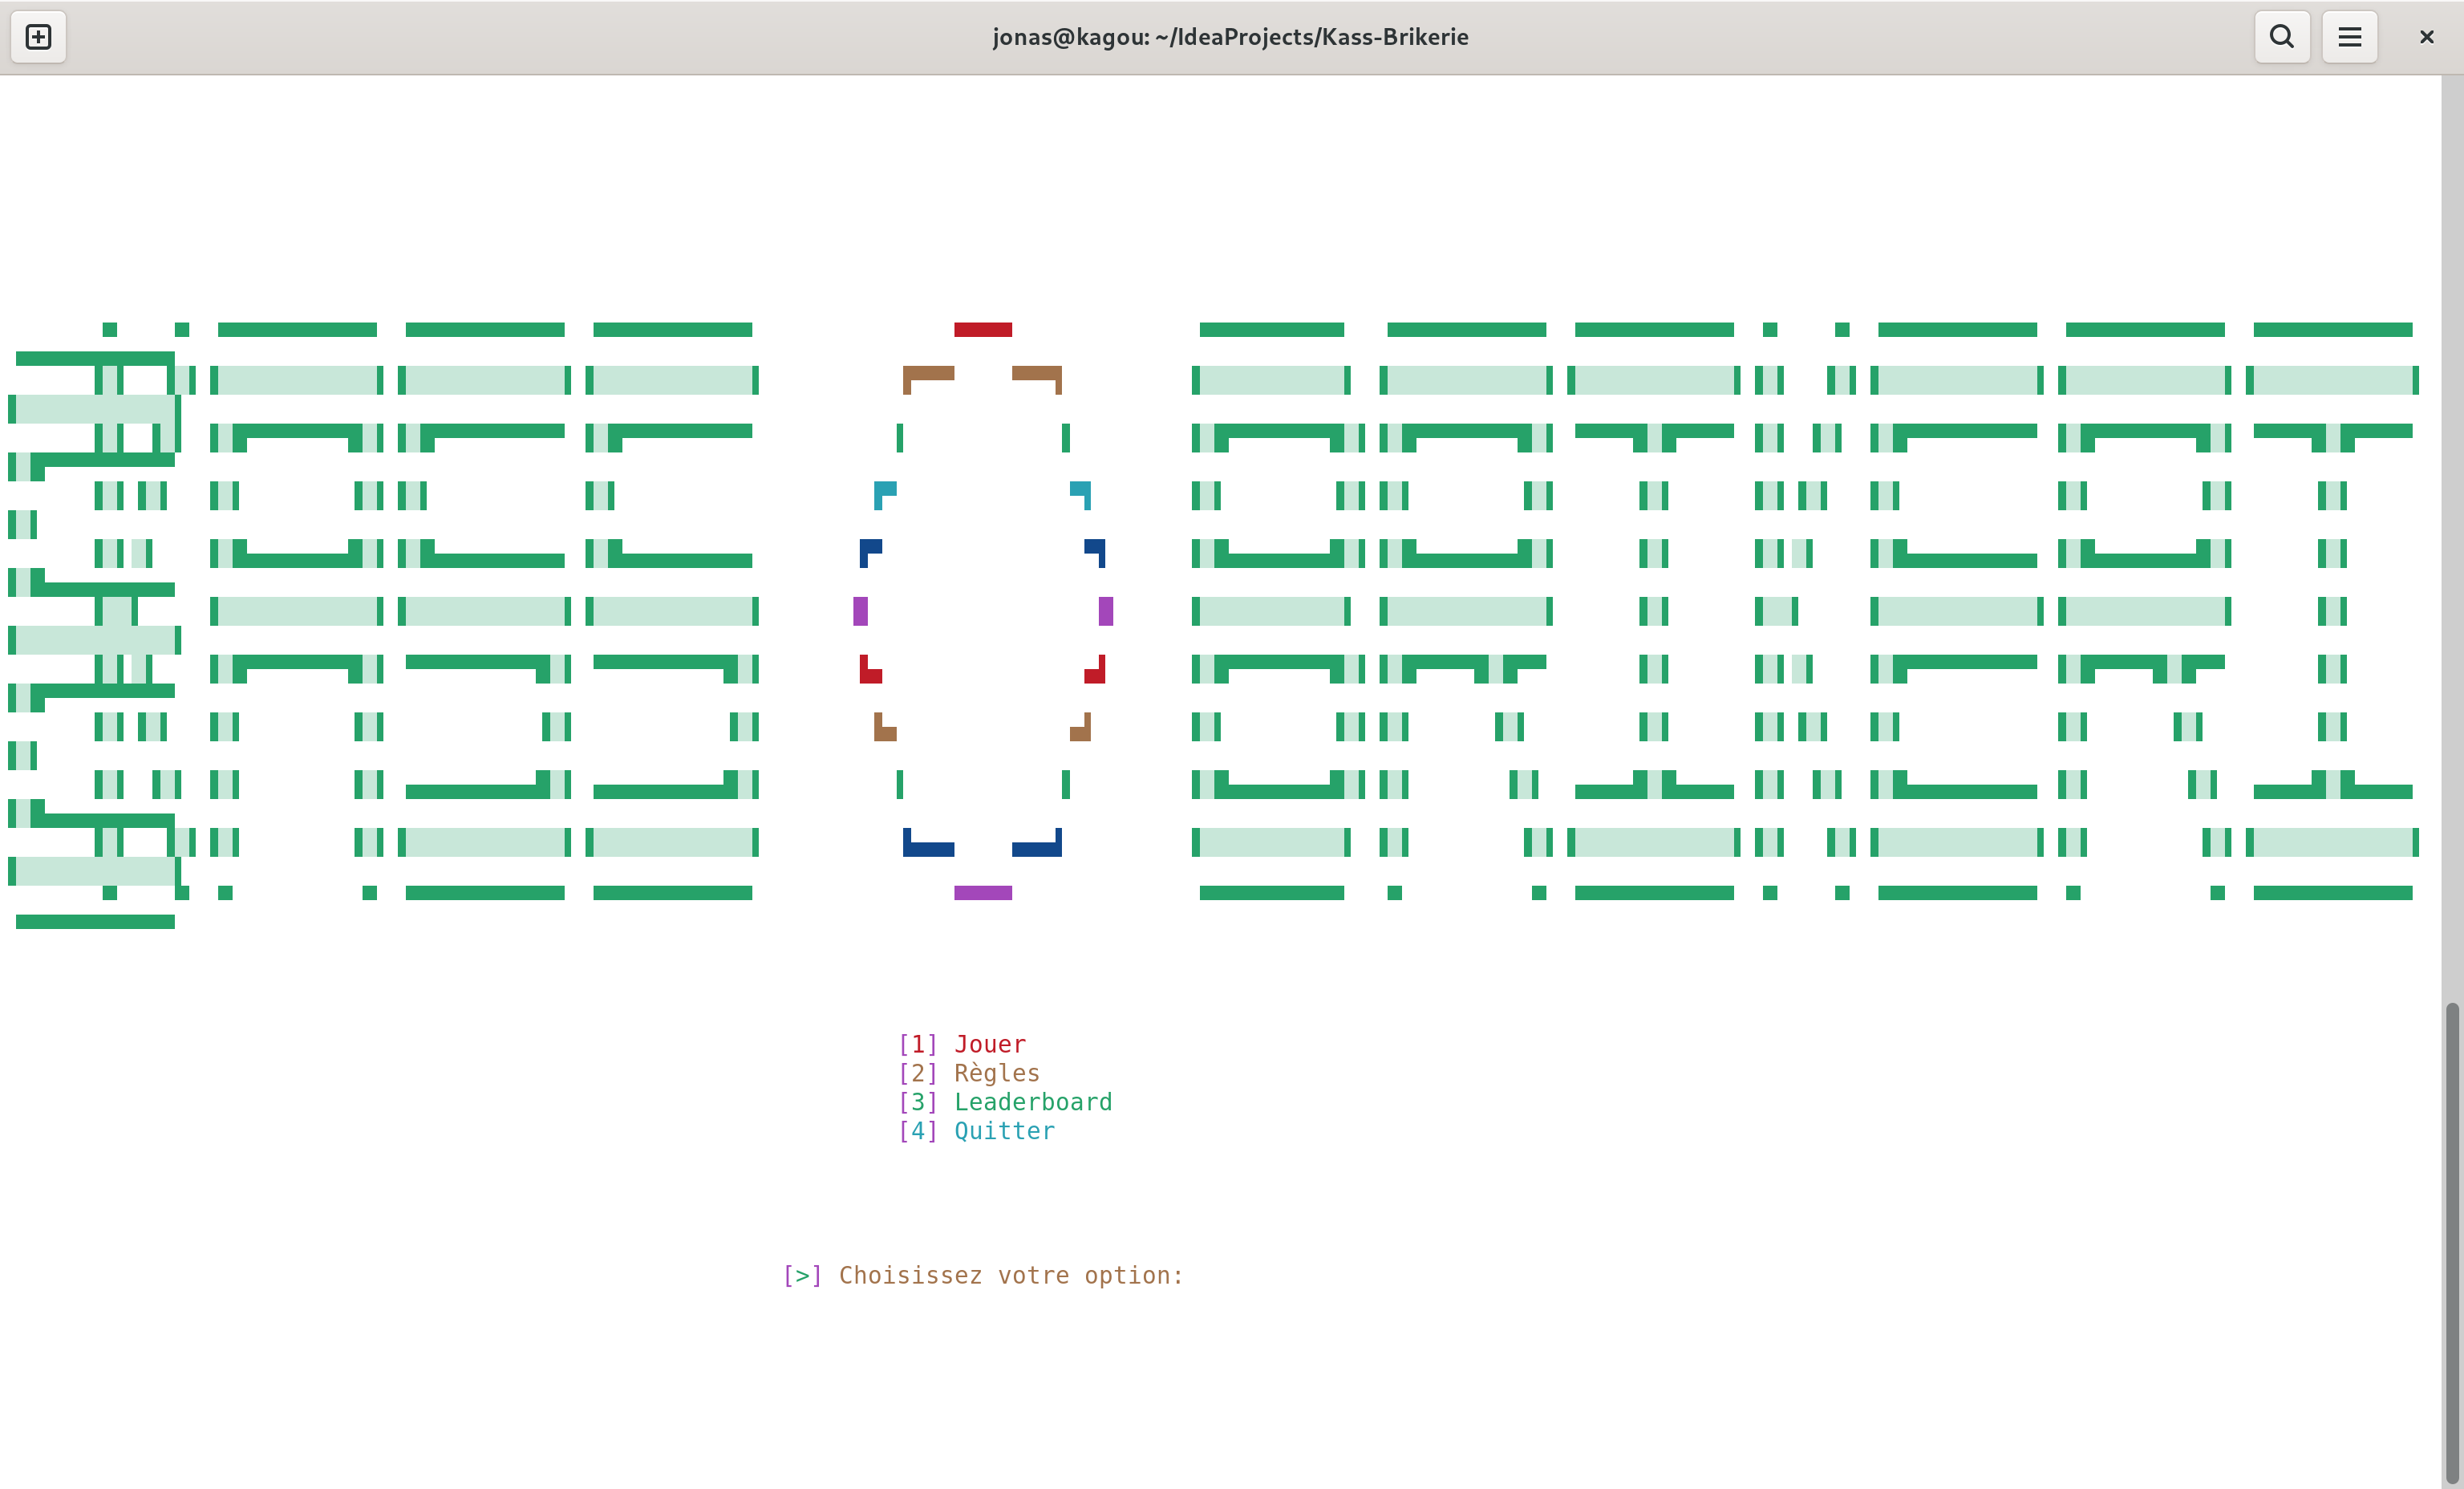Open a new terminal tab
Image resolution: width=2464 pixels, height=1489 pixels.
pyautogui.click(x=38, y=37)
